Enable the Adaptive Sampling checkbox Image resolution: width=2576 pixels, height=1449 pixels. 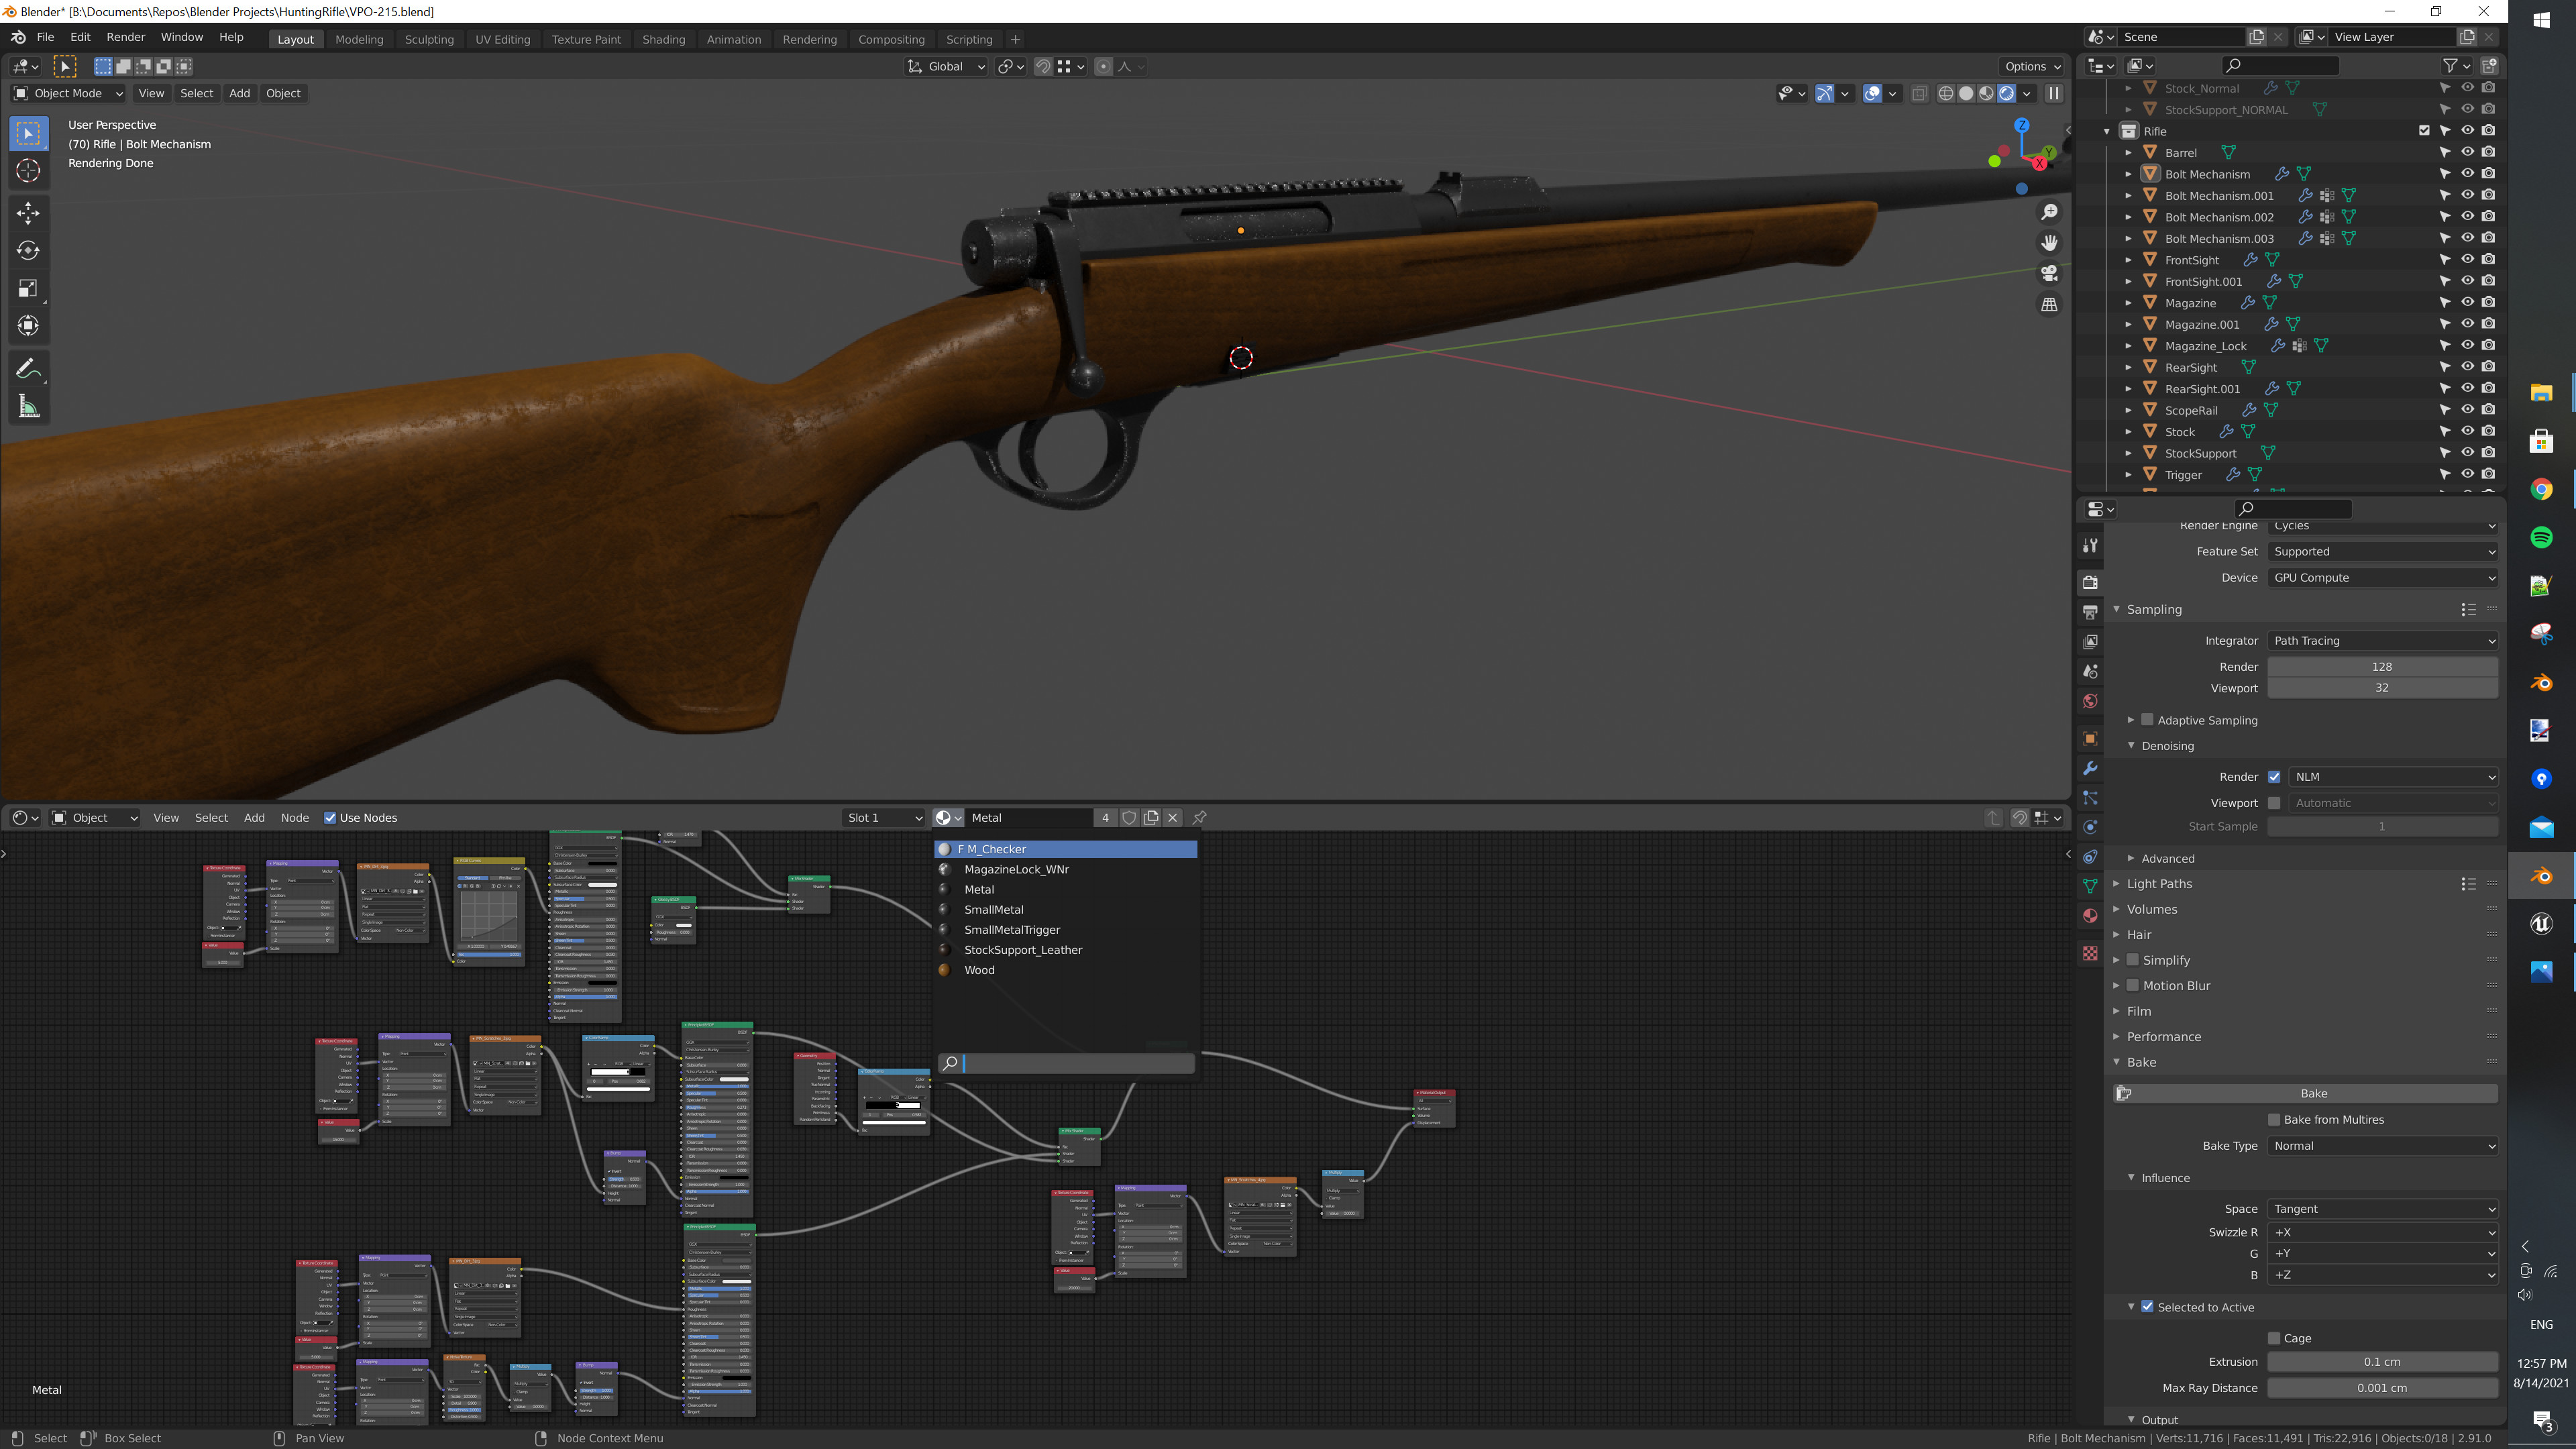2147,720
